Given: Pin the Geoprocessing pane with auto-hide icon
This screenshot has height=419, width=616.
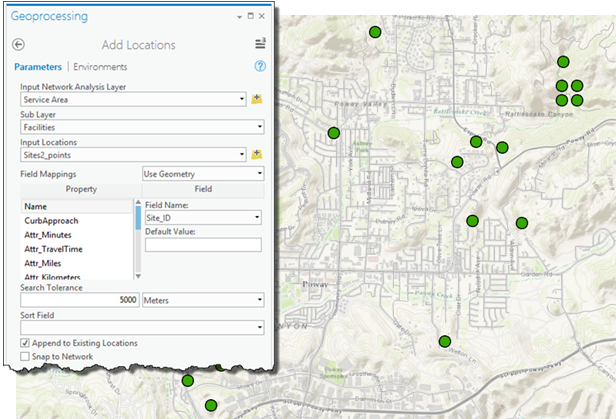Looking at the screenshot, I should [250, 17].
